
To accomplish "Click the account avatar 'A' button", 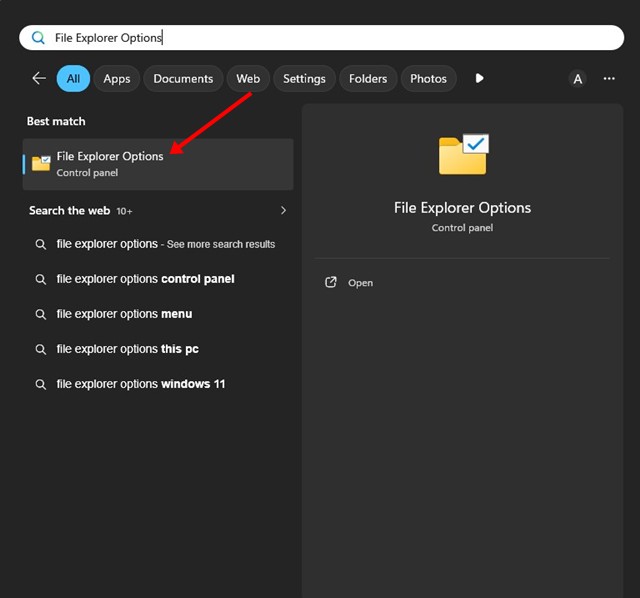I will (578, 78).
